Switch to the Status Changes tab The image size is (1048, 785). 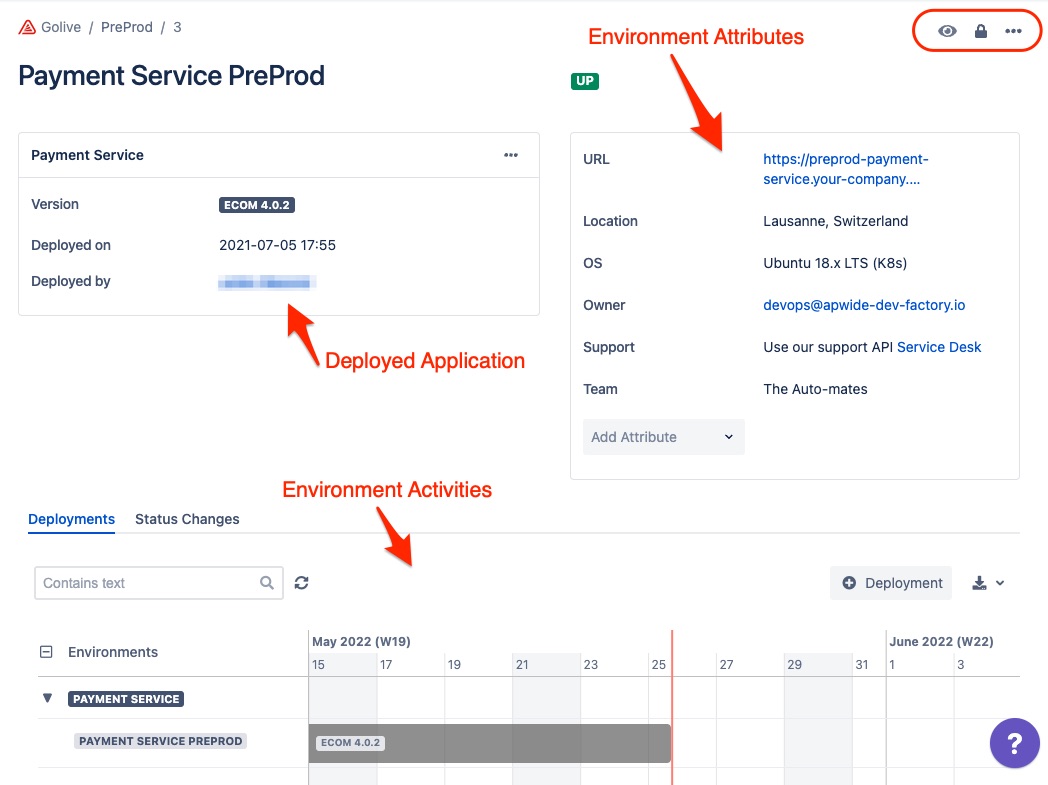(187, 519)
